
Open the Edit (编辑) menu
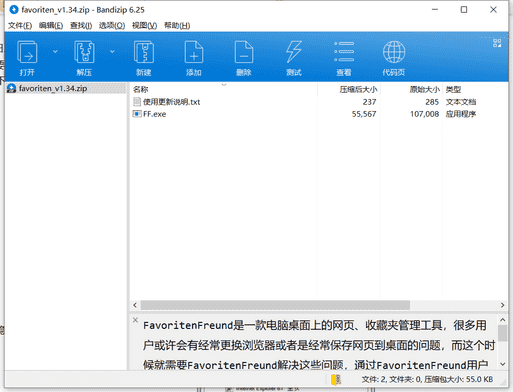(51, 26)
